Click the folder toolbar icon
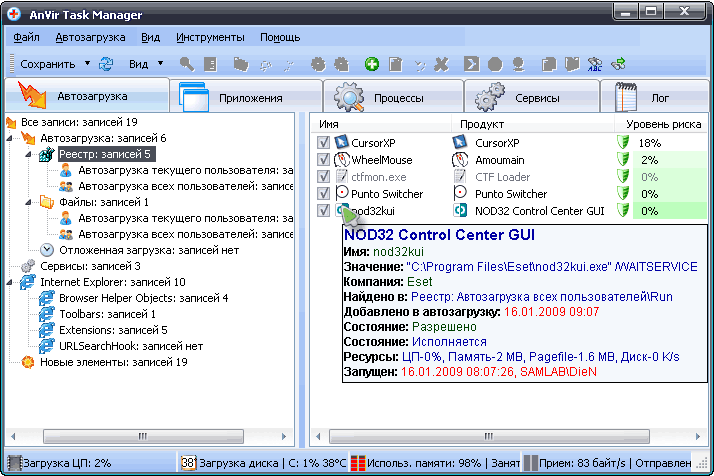This screenshot has height=476, width=714. pyautogui.click(x=241, y=64)
